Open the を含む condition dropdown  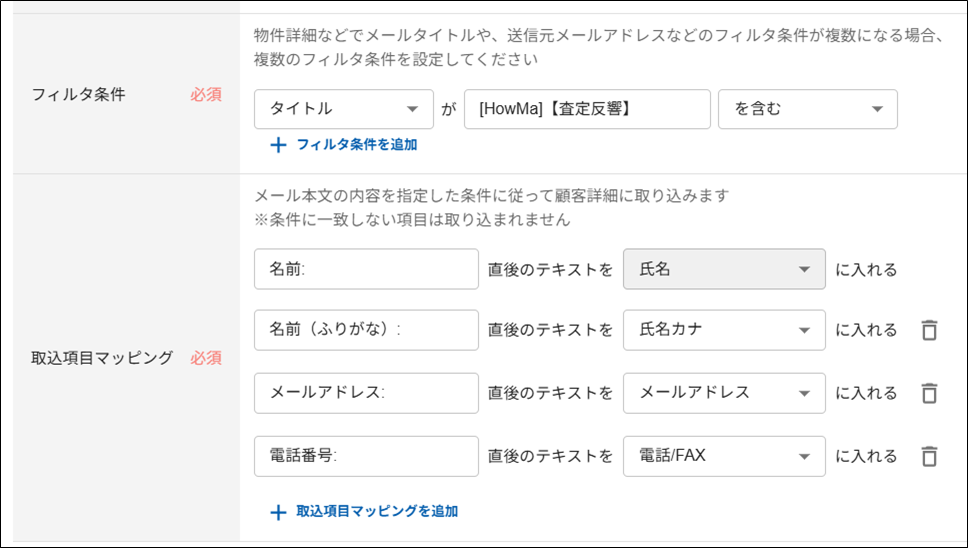(x=807, y=109)
